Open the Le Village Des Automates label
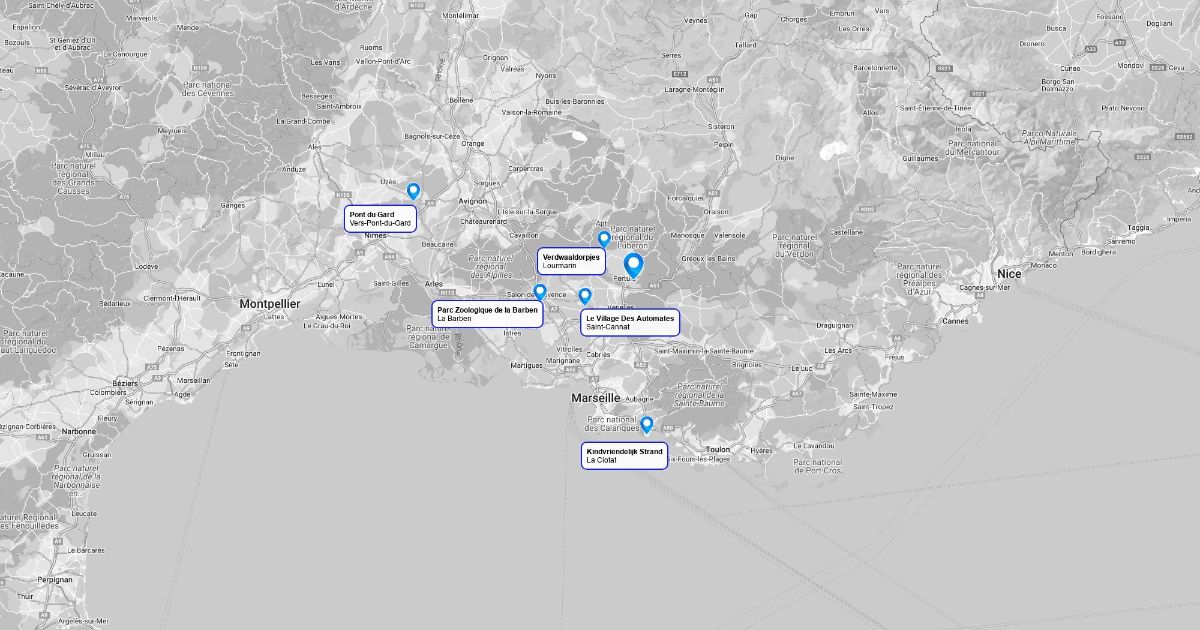 [630, 322]
